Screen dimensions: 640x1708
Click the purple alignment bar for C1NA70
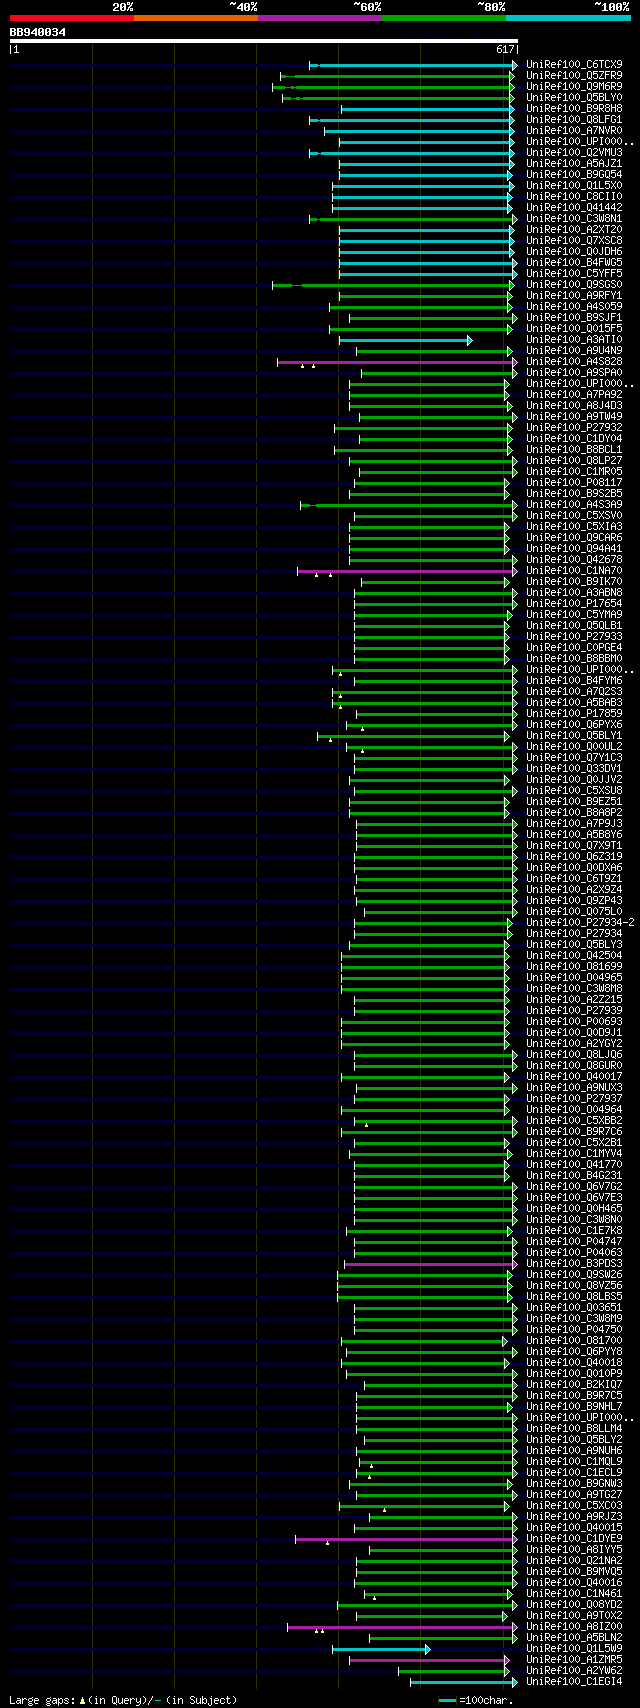point(407,571)
